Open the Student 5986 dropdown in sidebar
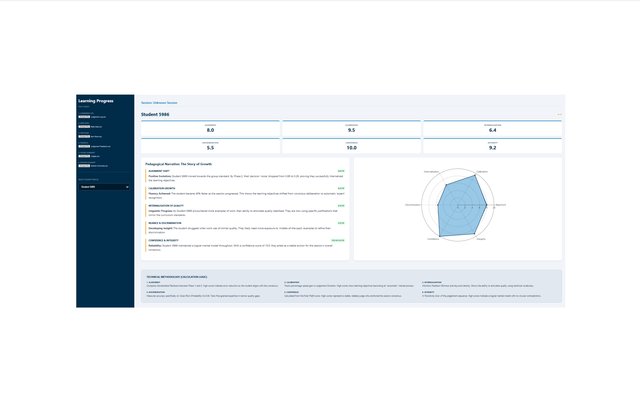 104,186
